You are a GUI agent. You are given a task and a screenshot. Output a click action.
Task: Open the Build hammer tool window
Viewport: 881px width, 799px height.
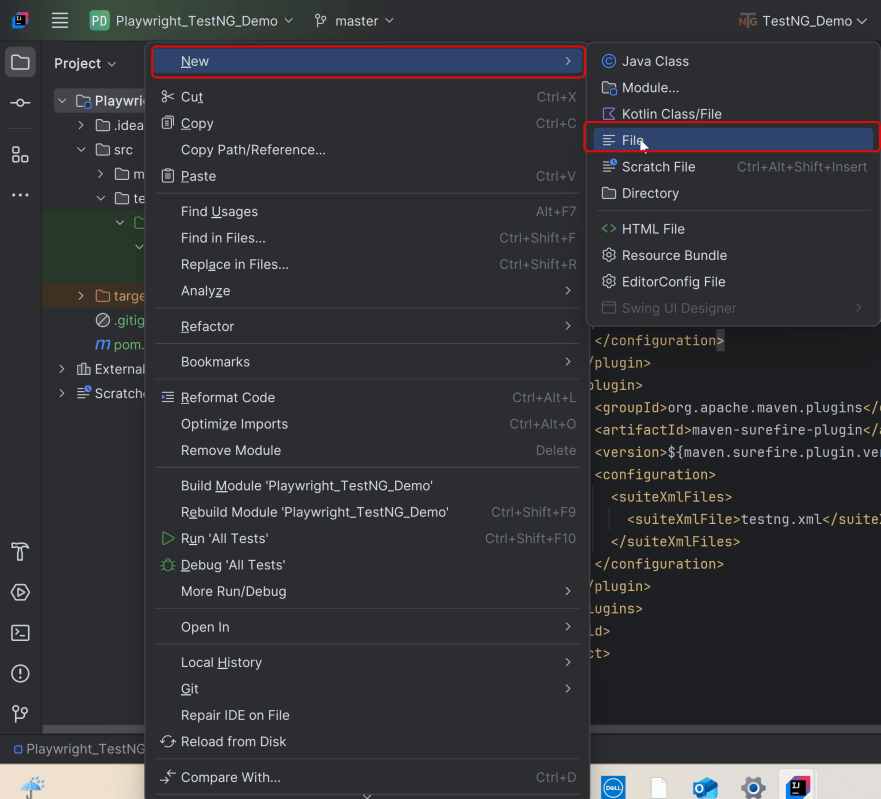coord(20,552)
